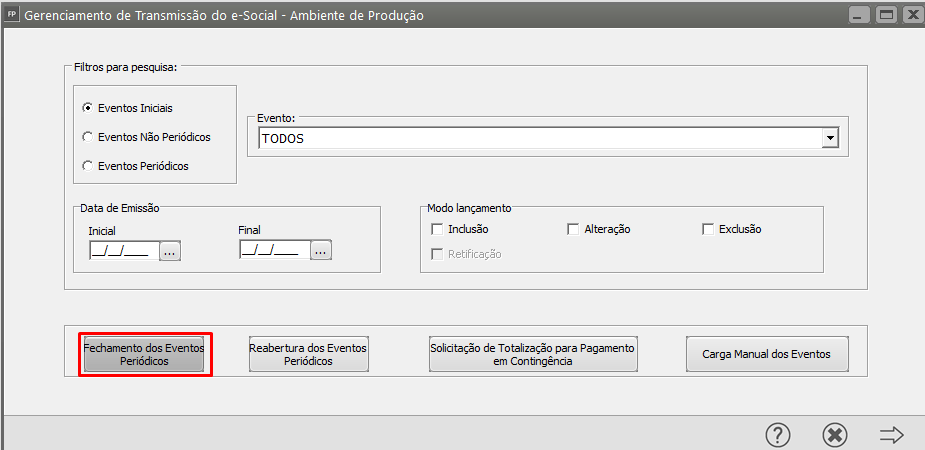Image resolution: width=925 pixels, height=450 pixels.
Task: Click the FP application icon in title bar
Action: pyautogui.click(x=12, y=15)
